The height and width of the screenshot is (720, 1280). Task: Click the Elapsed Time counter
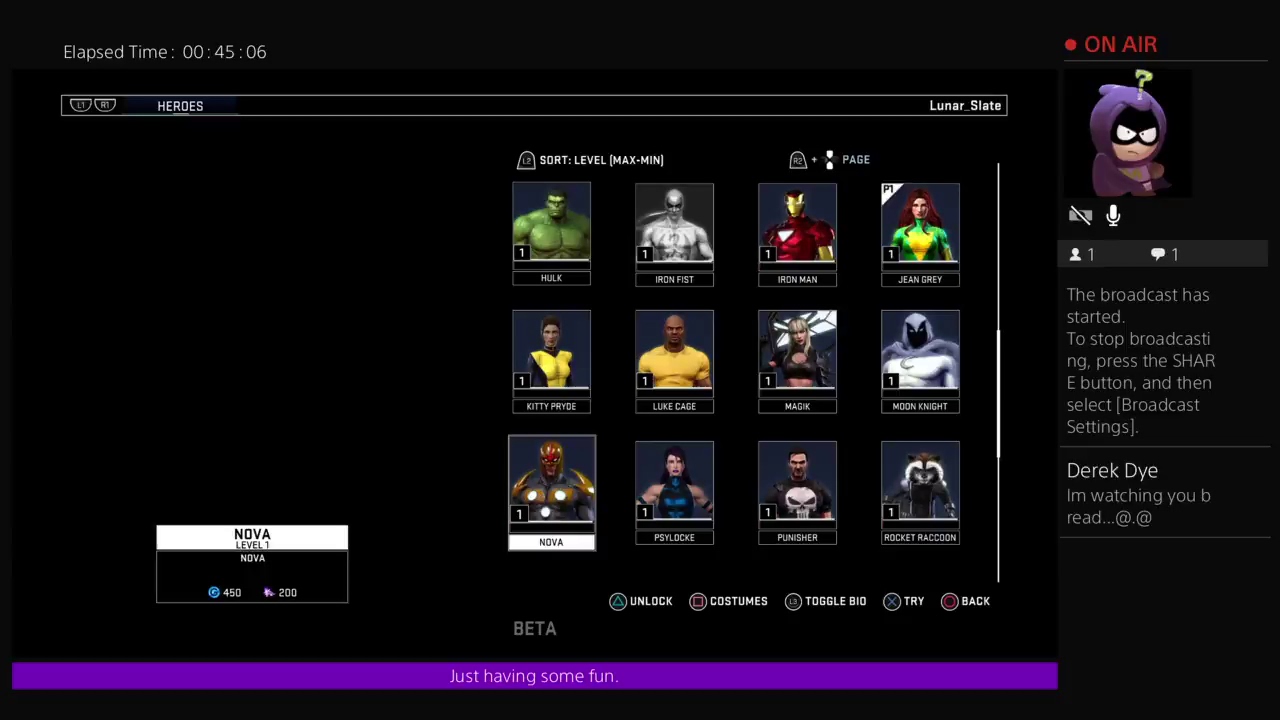pos(165,52)
